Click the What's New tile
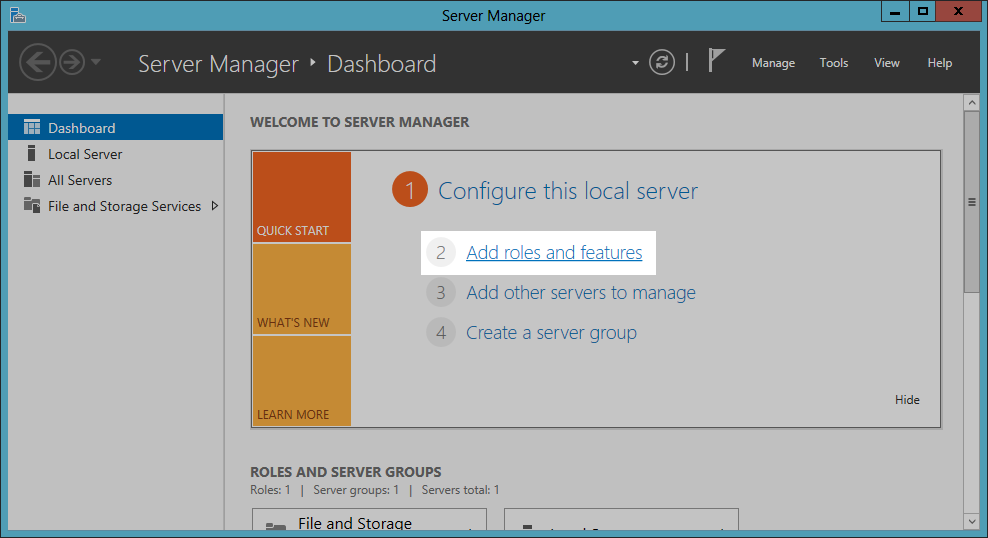This screenshot has width=988, height=538. coord(302,289)
